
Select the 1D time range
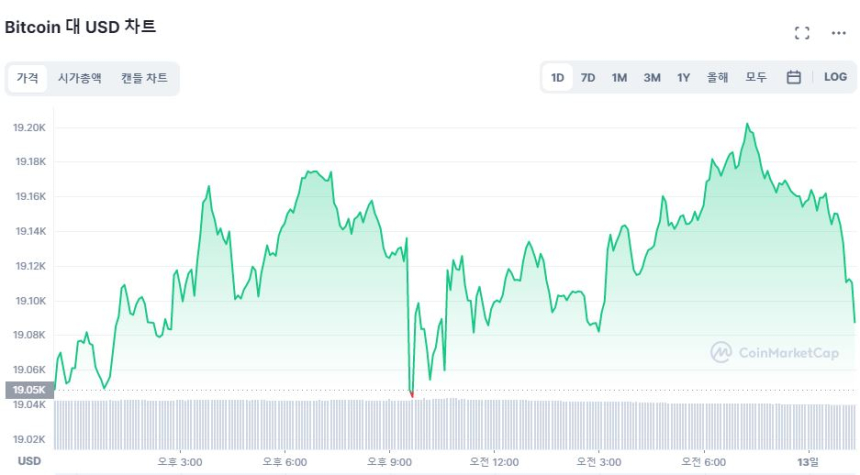(x=558, y=77)
